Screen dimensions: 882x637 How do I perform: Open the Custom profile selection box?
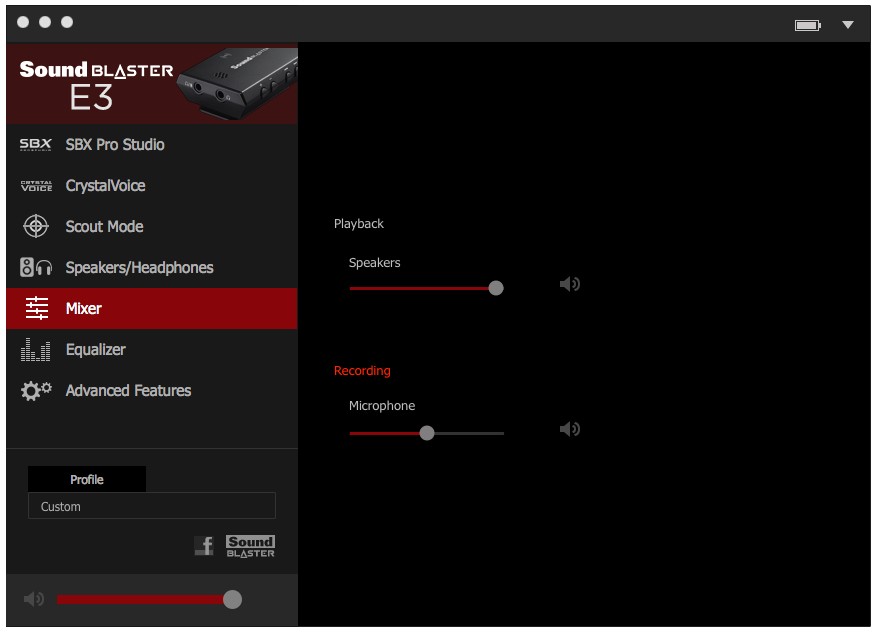click(x=151, y=506)
